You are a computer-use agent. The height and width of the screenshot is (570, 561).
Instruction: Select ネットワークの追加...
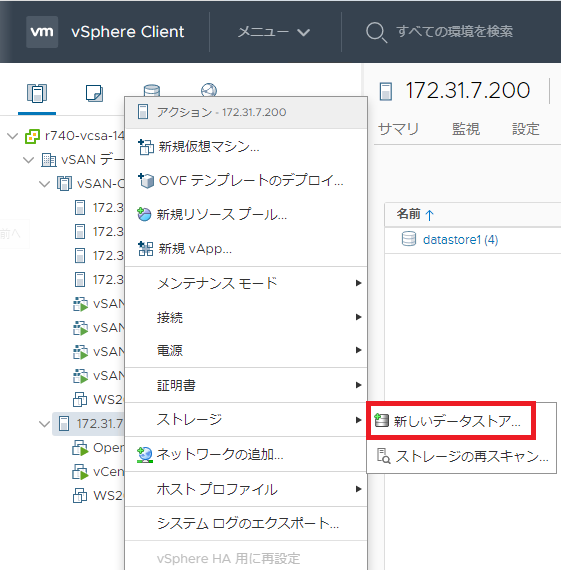246,455
